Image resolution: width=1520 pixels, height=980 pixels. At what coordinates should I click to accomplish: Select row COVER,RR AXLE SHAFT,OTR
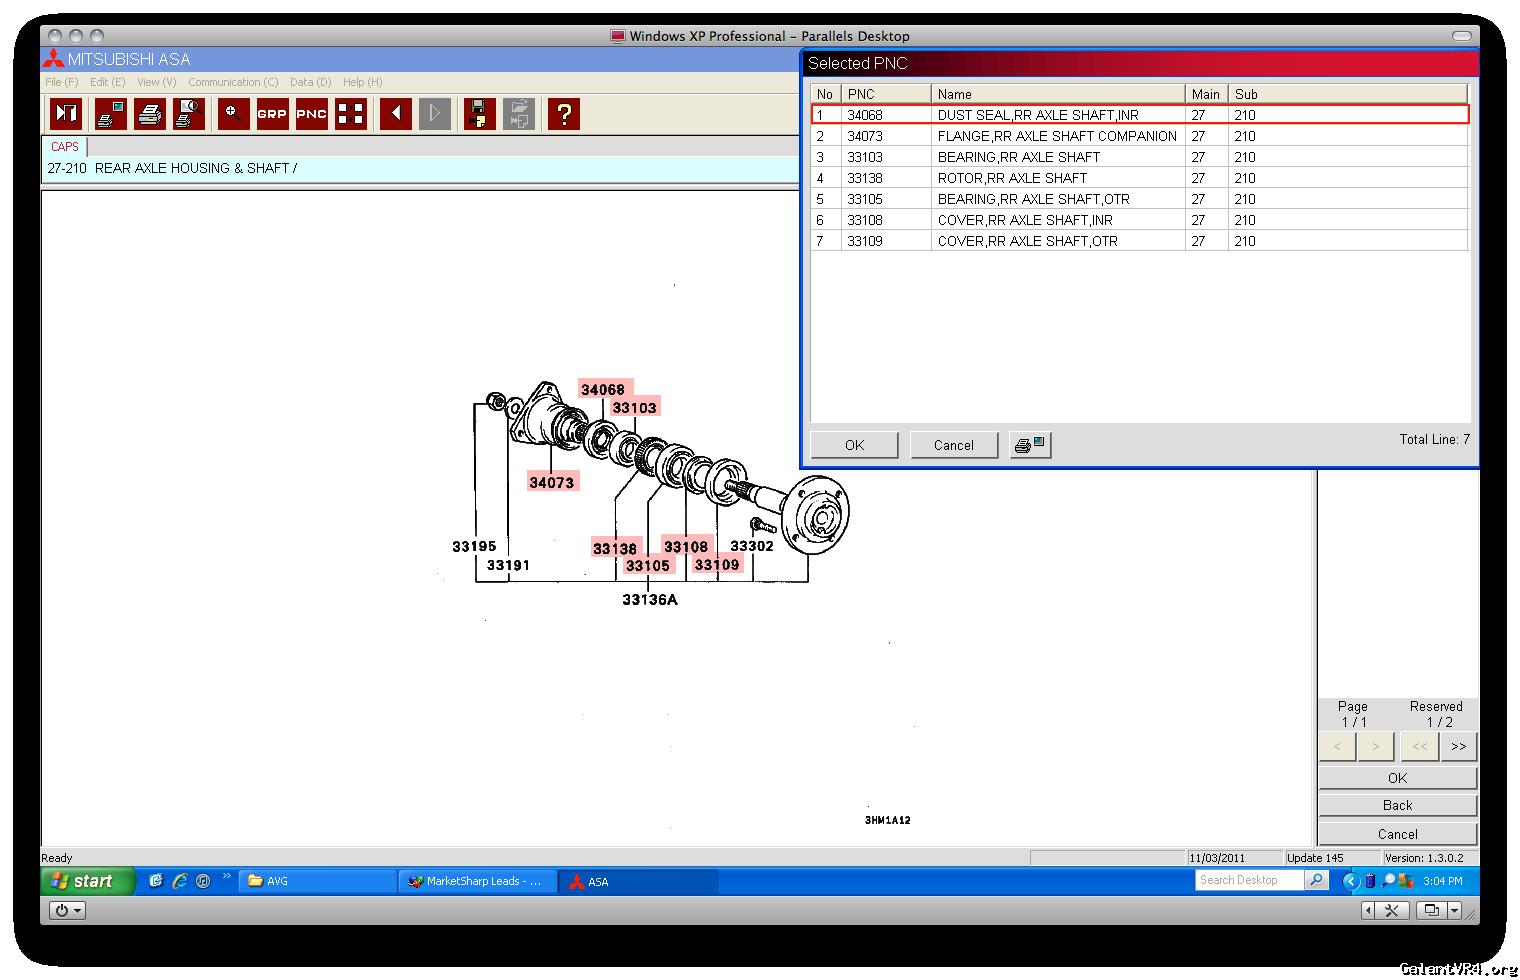pyautogui.click(x=1140, y=241)
